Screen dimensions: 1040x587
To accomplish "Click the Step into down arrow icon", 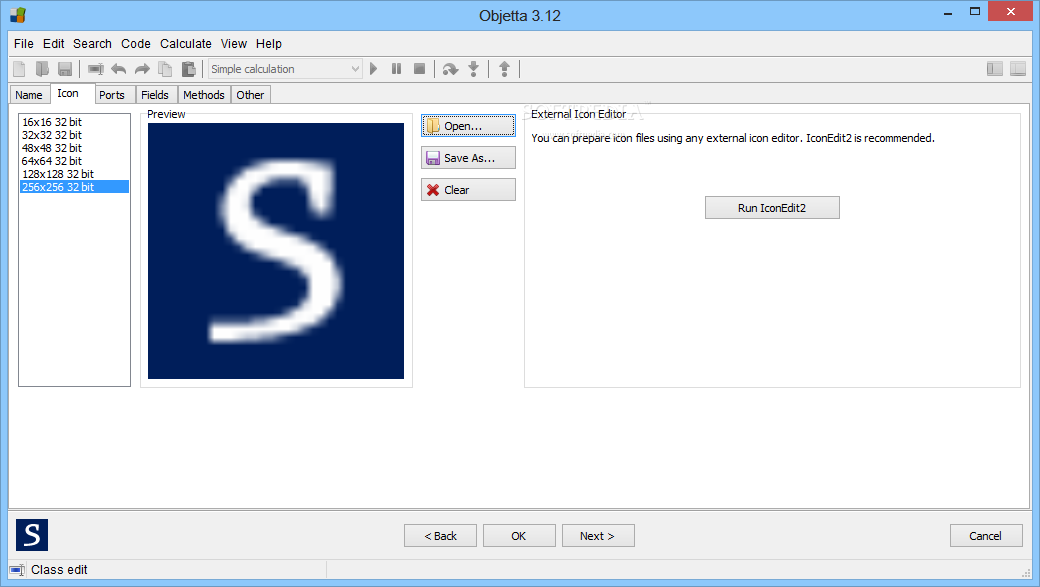I will (474, 69).
